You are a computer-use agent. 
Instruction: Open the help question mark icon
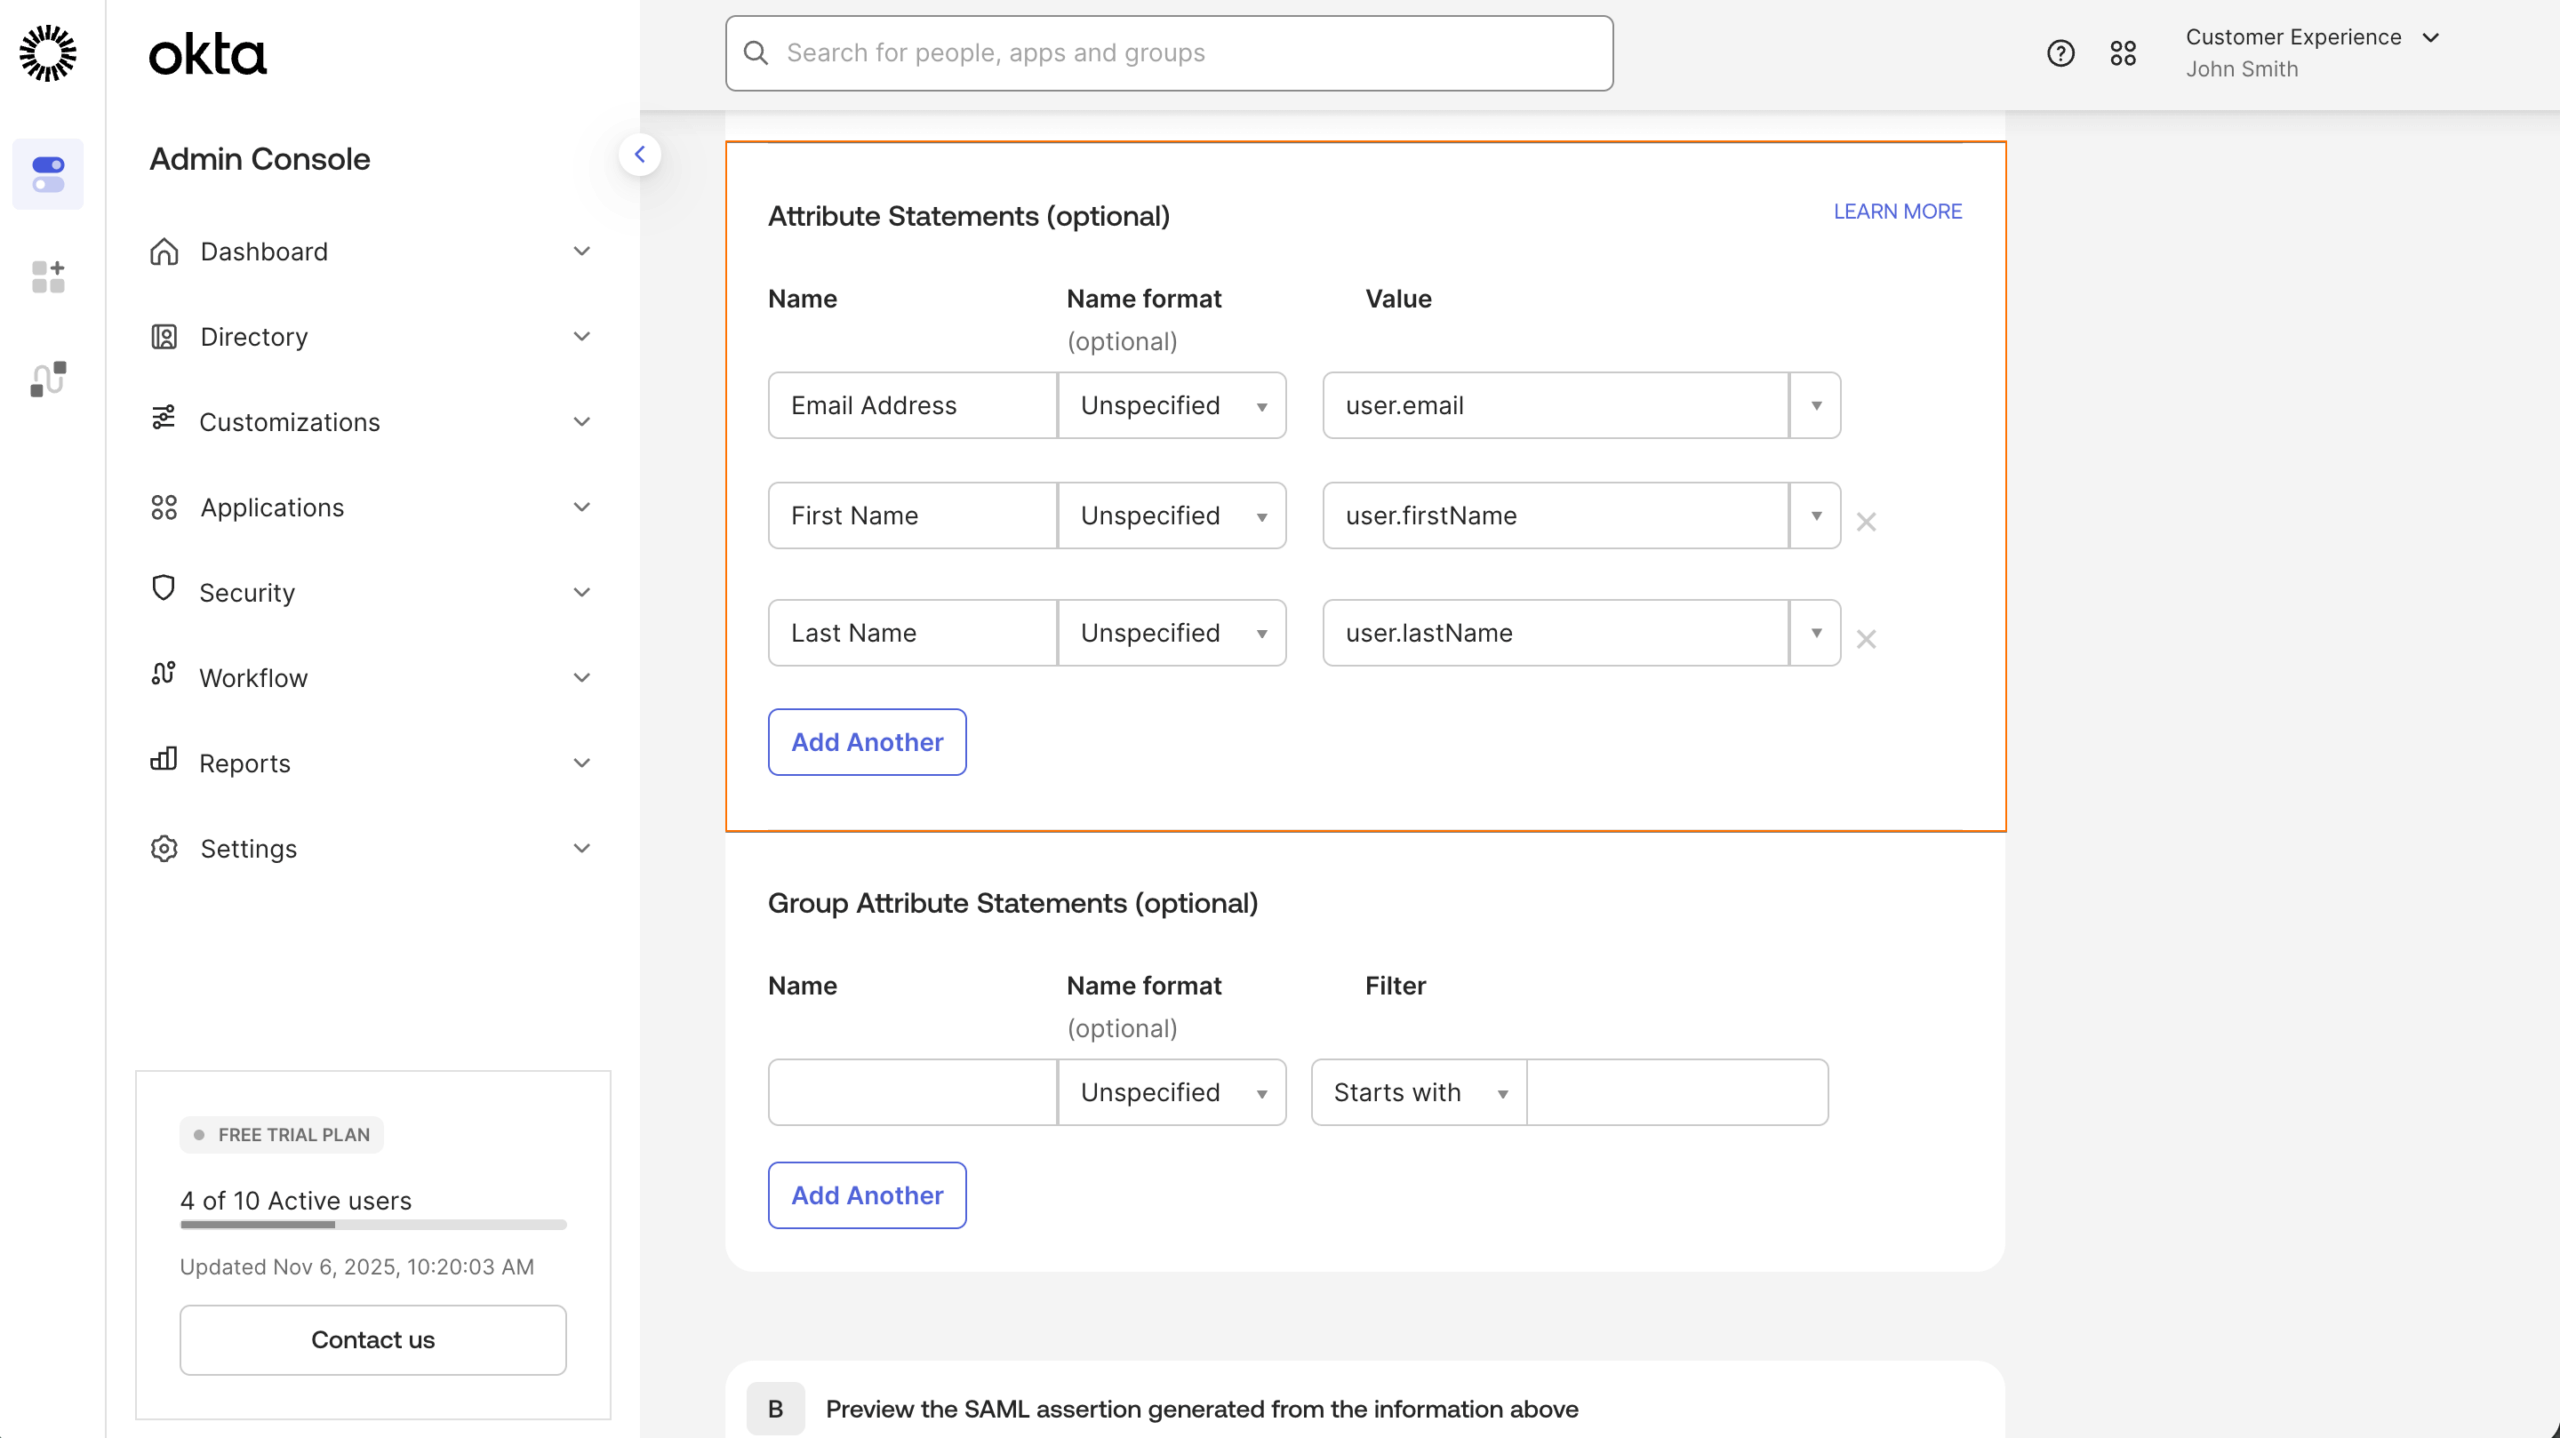coord(2060,52)
